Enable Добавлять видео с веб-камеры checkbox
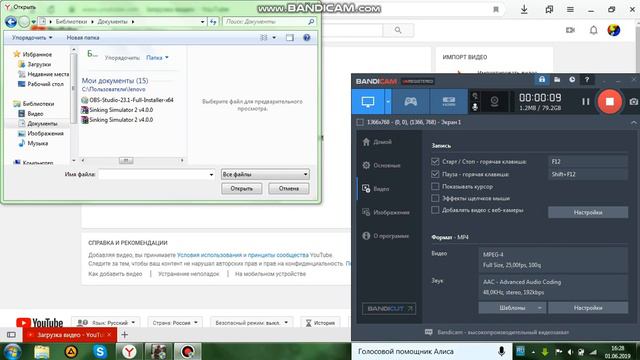This screenshot has height=360, width=640. tap(435, 210)
